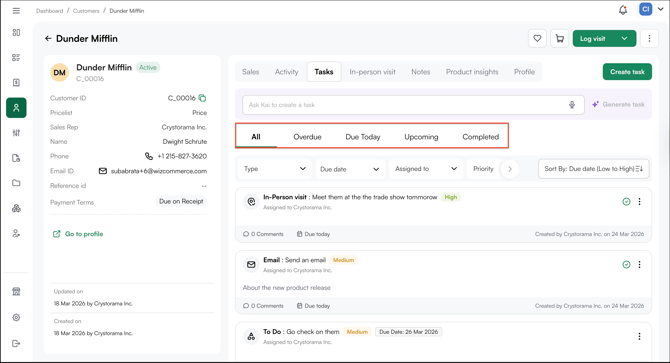Switch to the Product insights tab
The image size is (670, 363).
click(x=472, y=72)
